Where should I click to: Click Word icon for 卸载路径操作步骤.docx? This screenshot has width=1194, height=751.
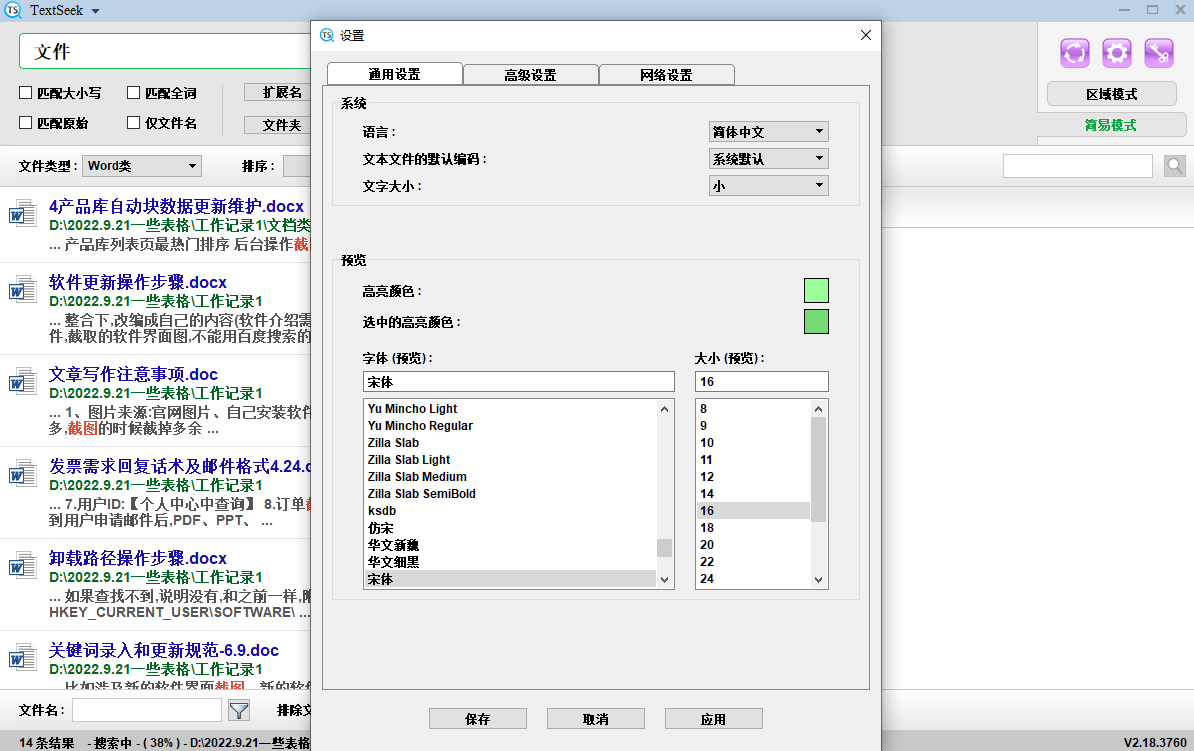tap(22, 566)
